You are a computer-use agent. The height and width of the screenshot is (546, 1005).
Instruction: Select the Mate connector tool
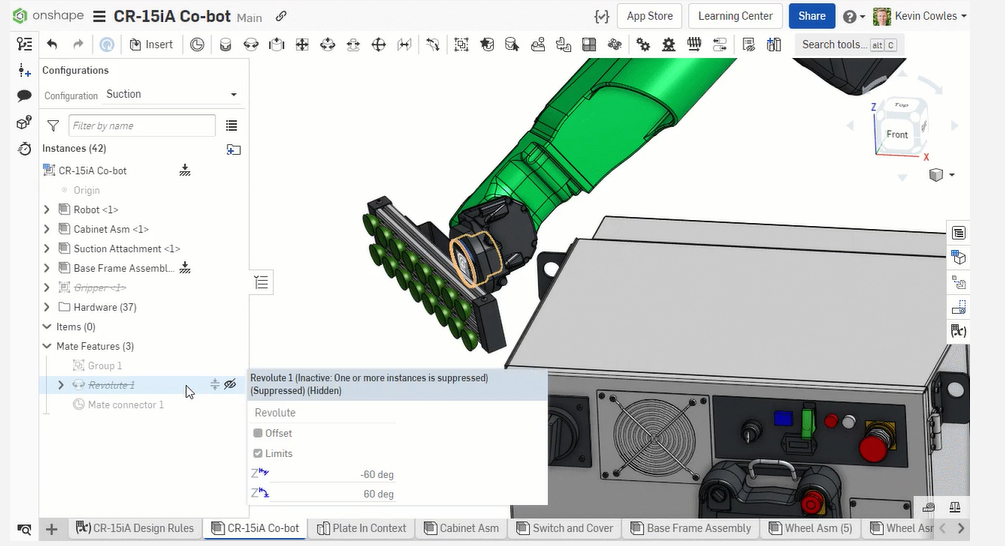(x=197, y=44)
